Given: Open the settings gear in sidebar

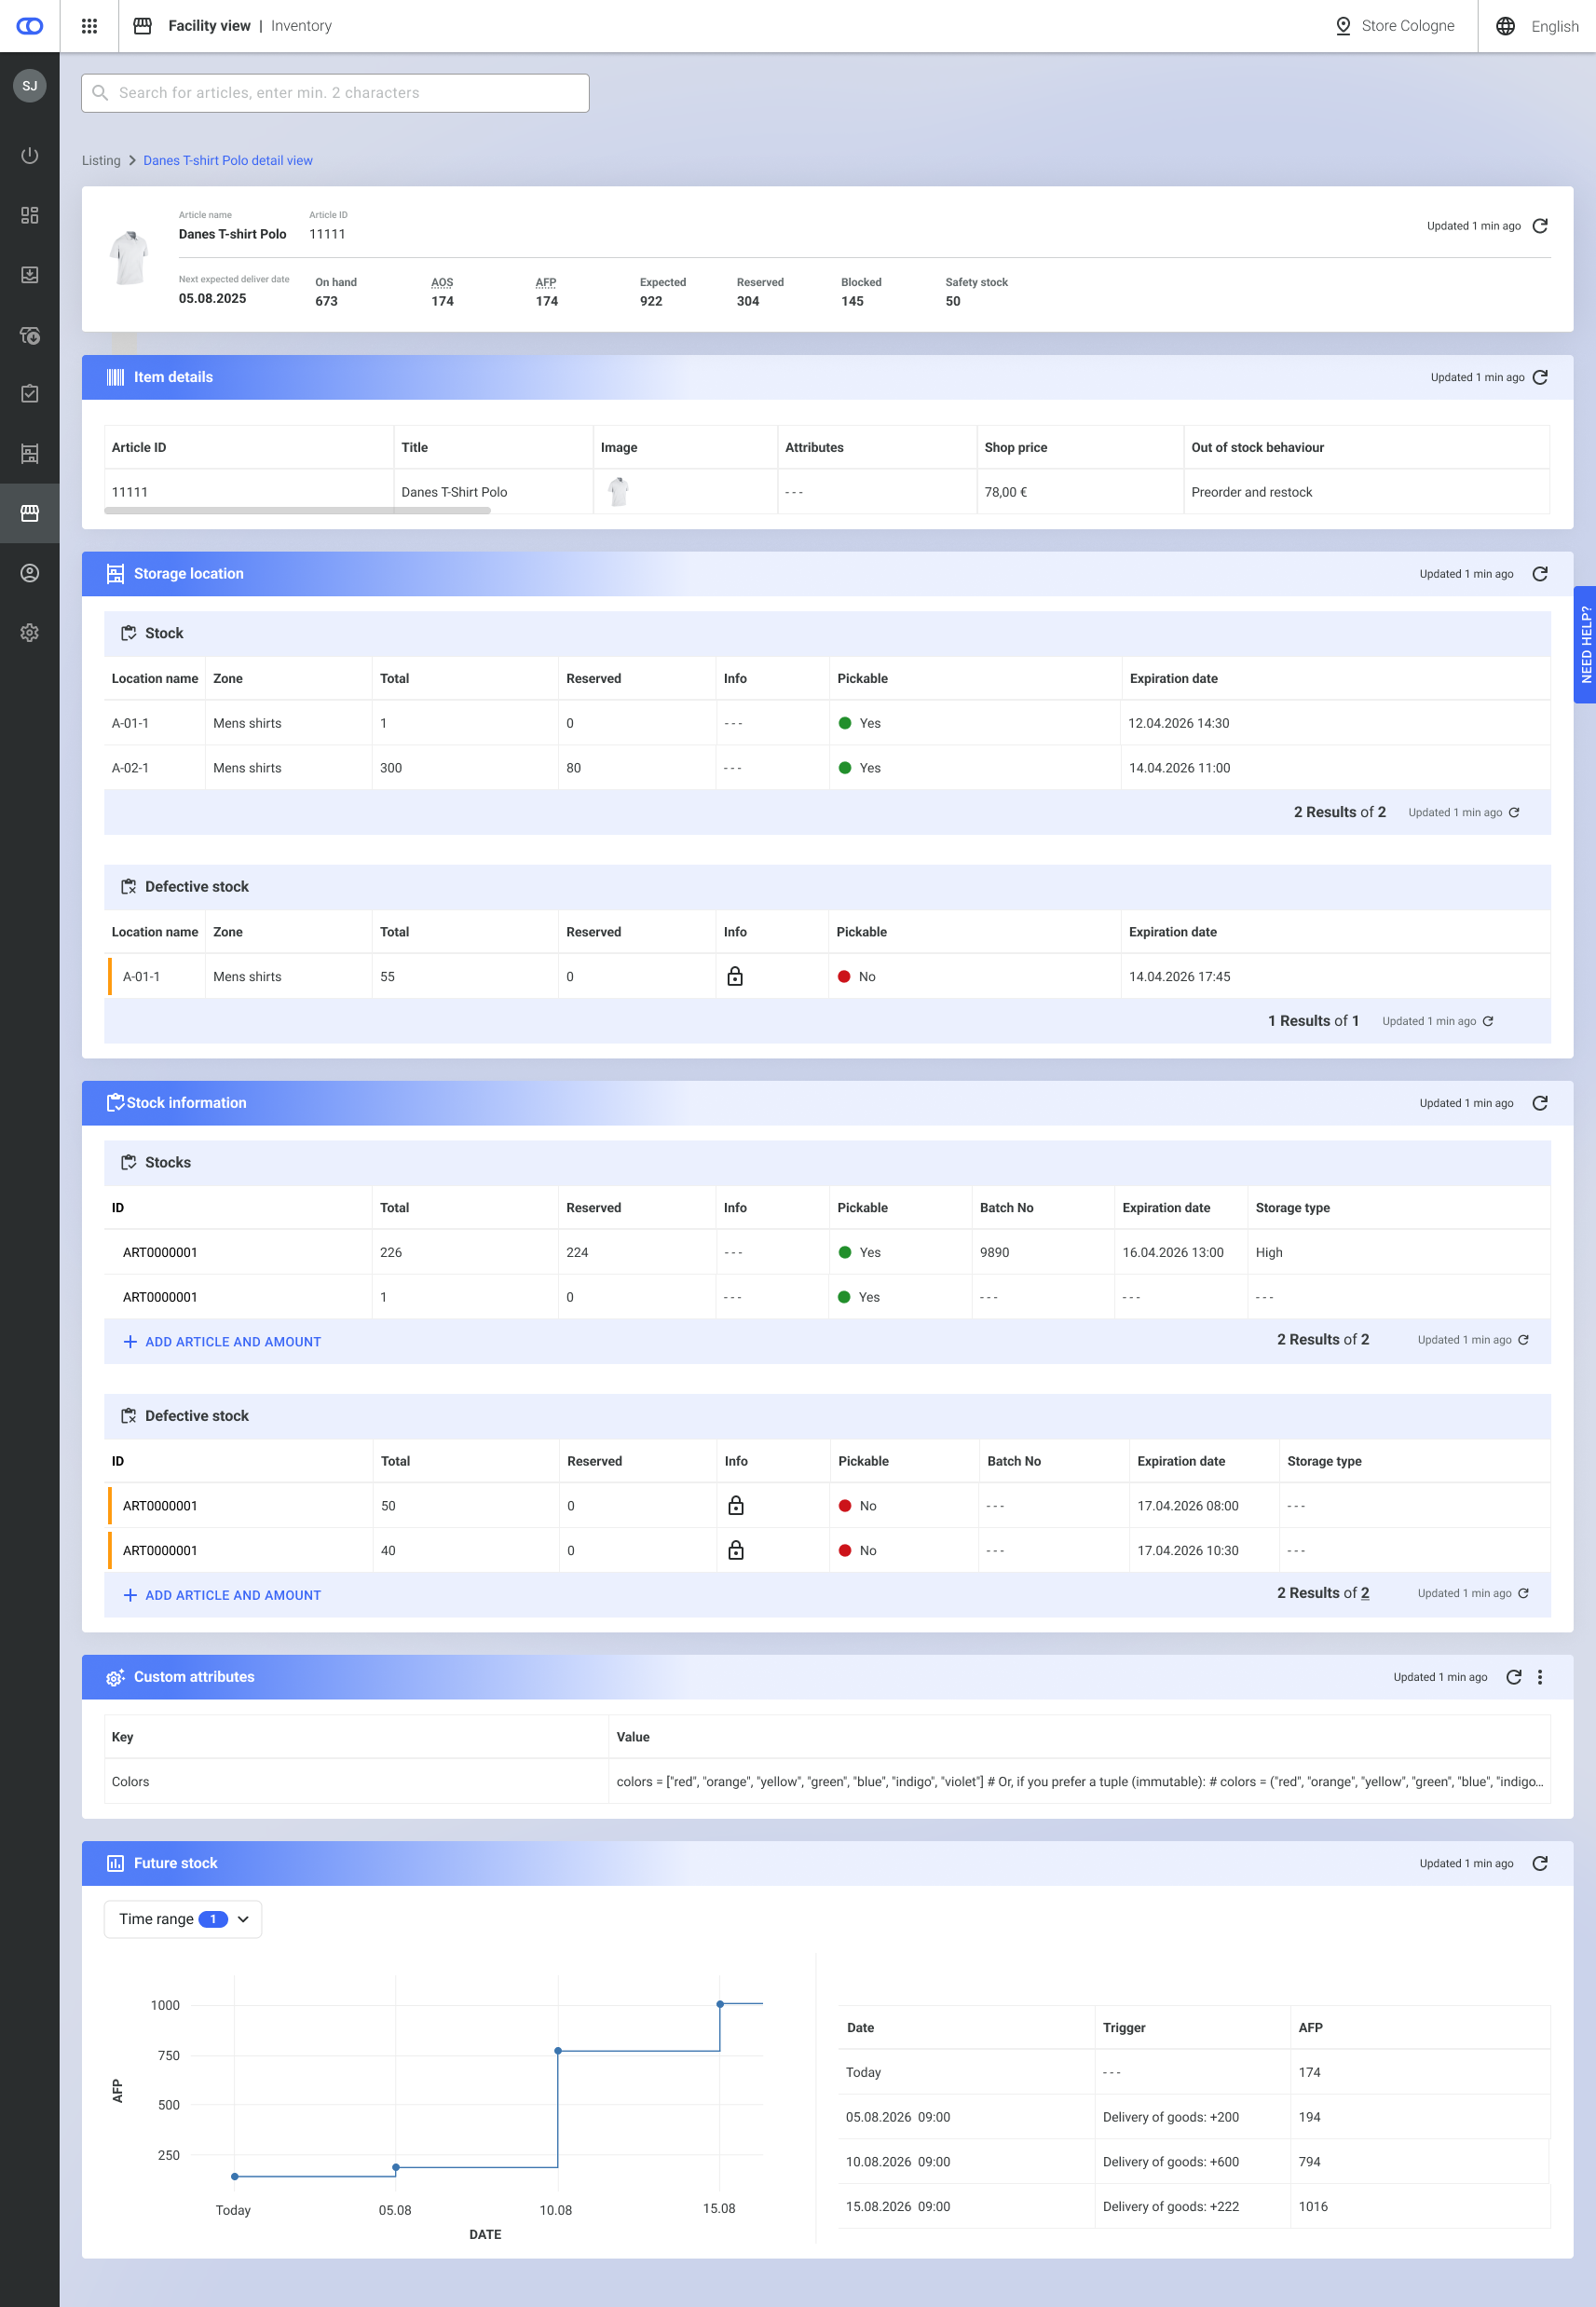Looking at the screenshot, I should tap(30, 633).
